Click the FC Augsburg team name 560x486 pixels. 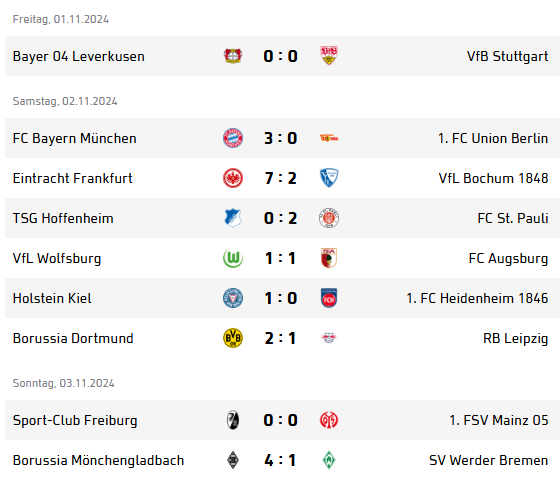click(x=508, y=259)
